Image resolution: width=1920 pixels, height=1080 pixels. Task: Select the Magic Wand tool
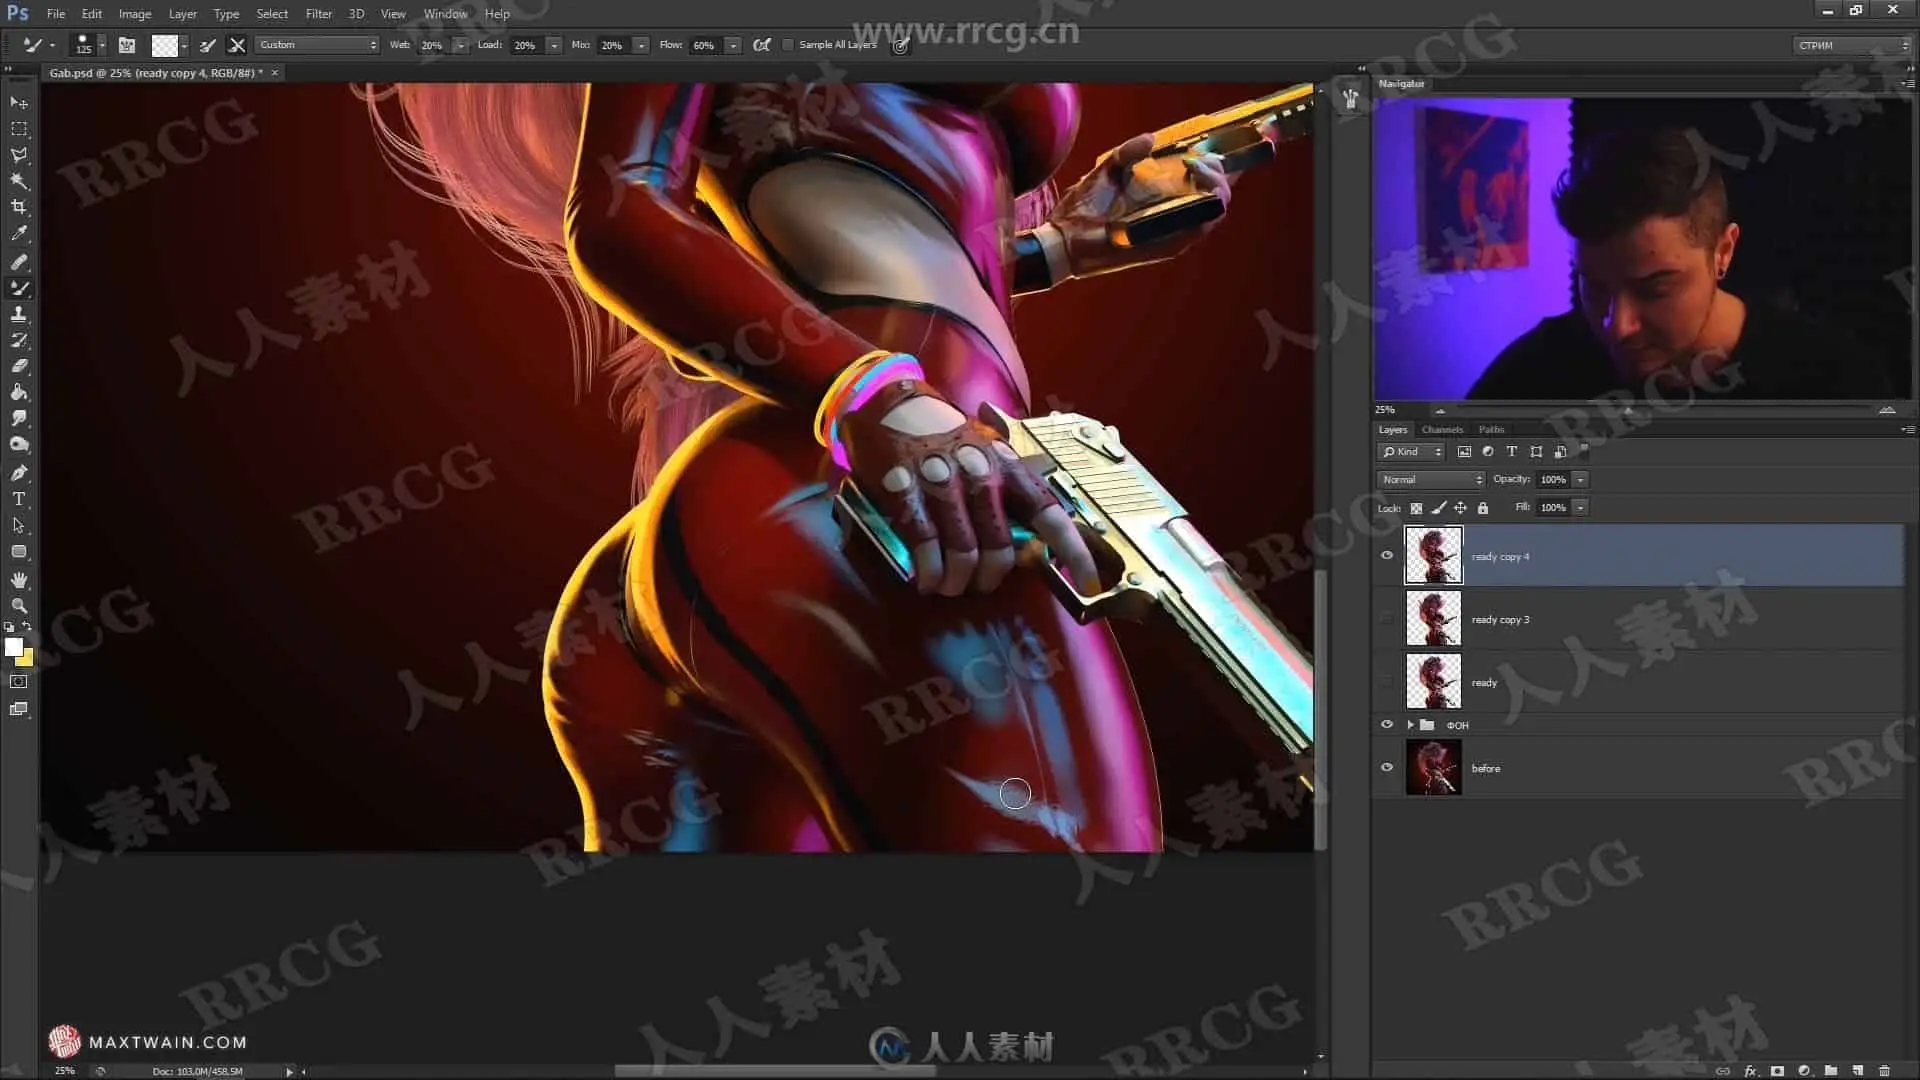click(x=19, y=181)
